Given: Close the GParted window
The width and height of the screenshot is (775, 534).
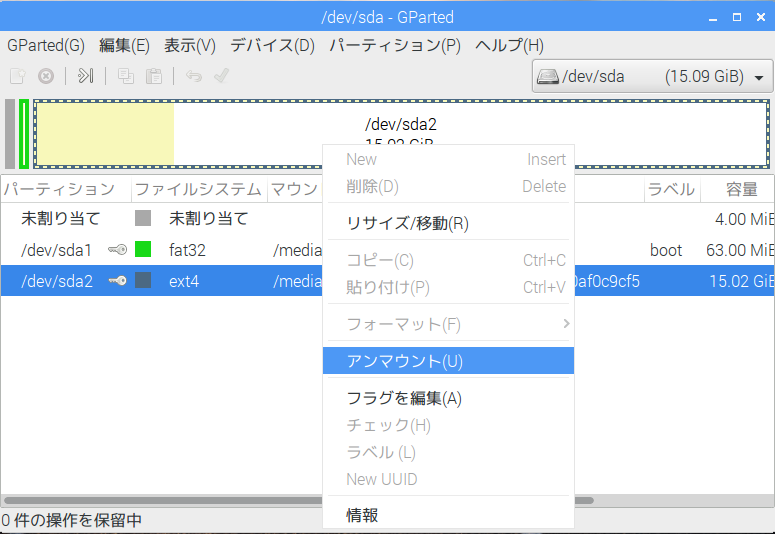Looking at the screenshot, I should [761, 17].
